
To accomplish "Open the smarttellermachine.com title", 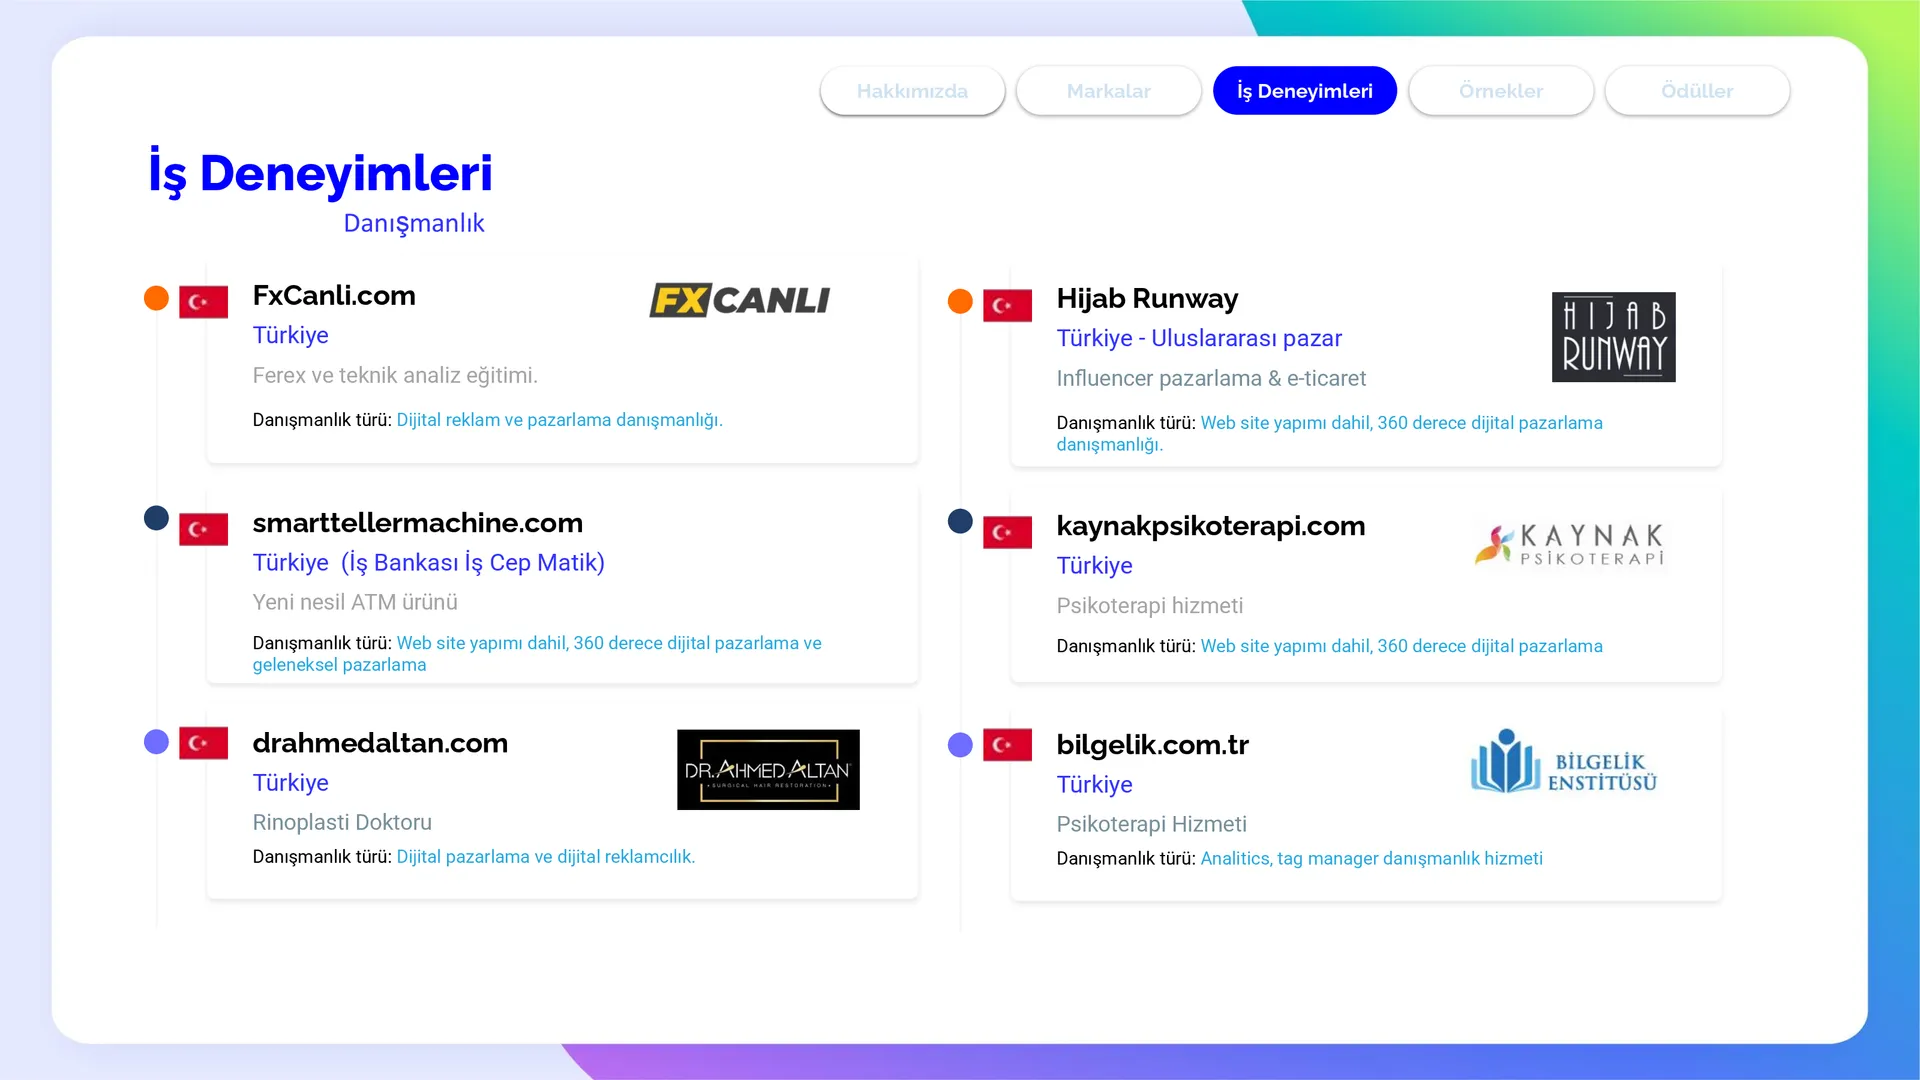I will pyautogui.click(x=418, y=523).
